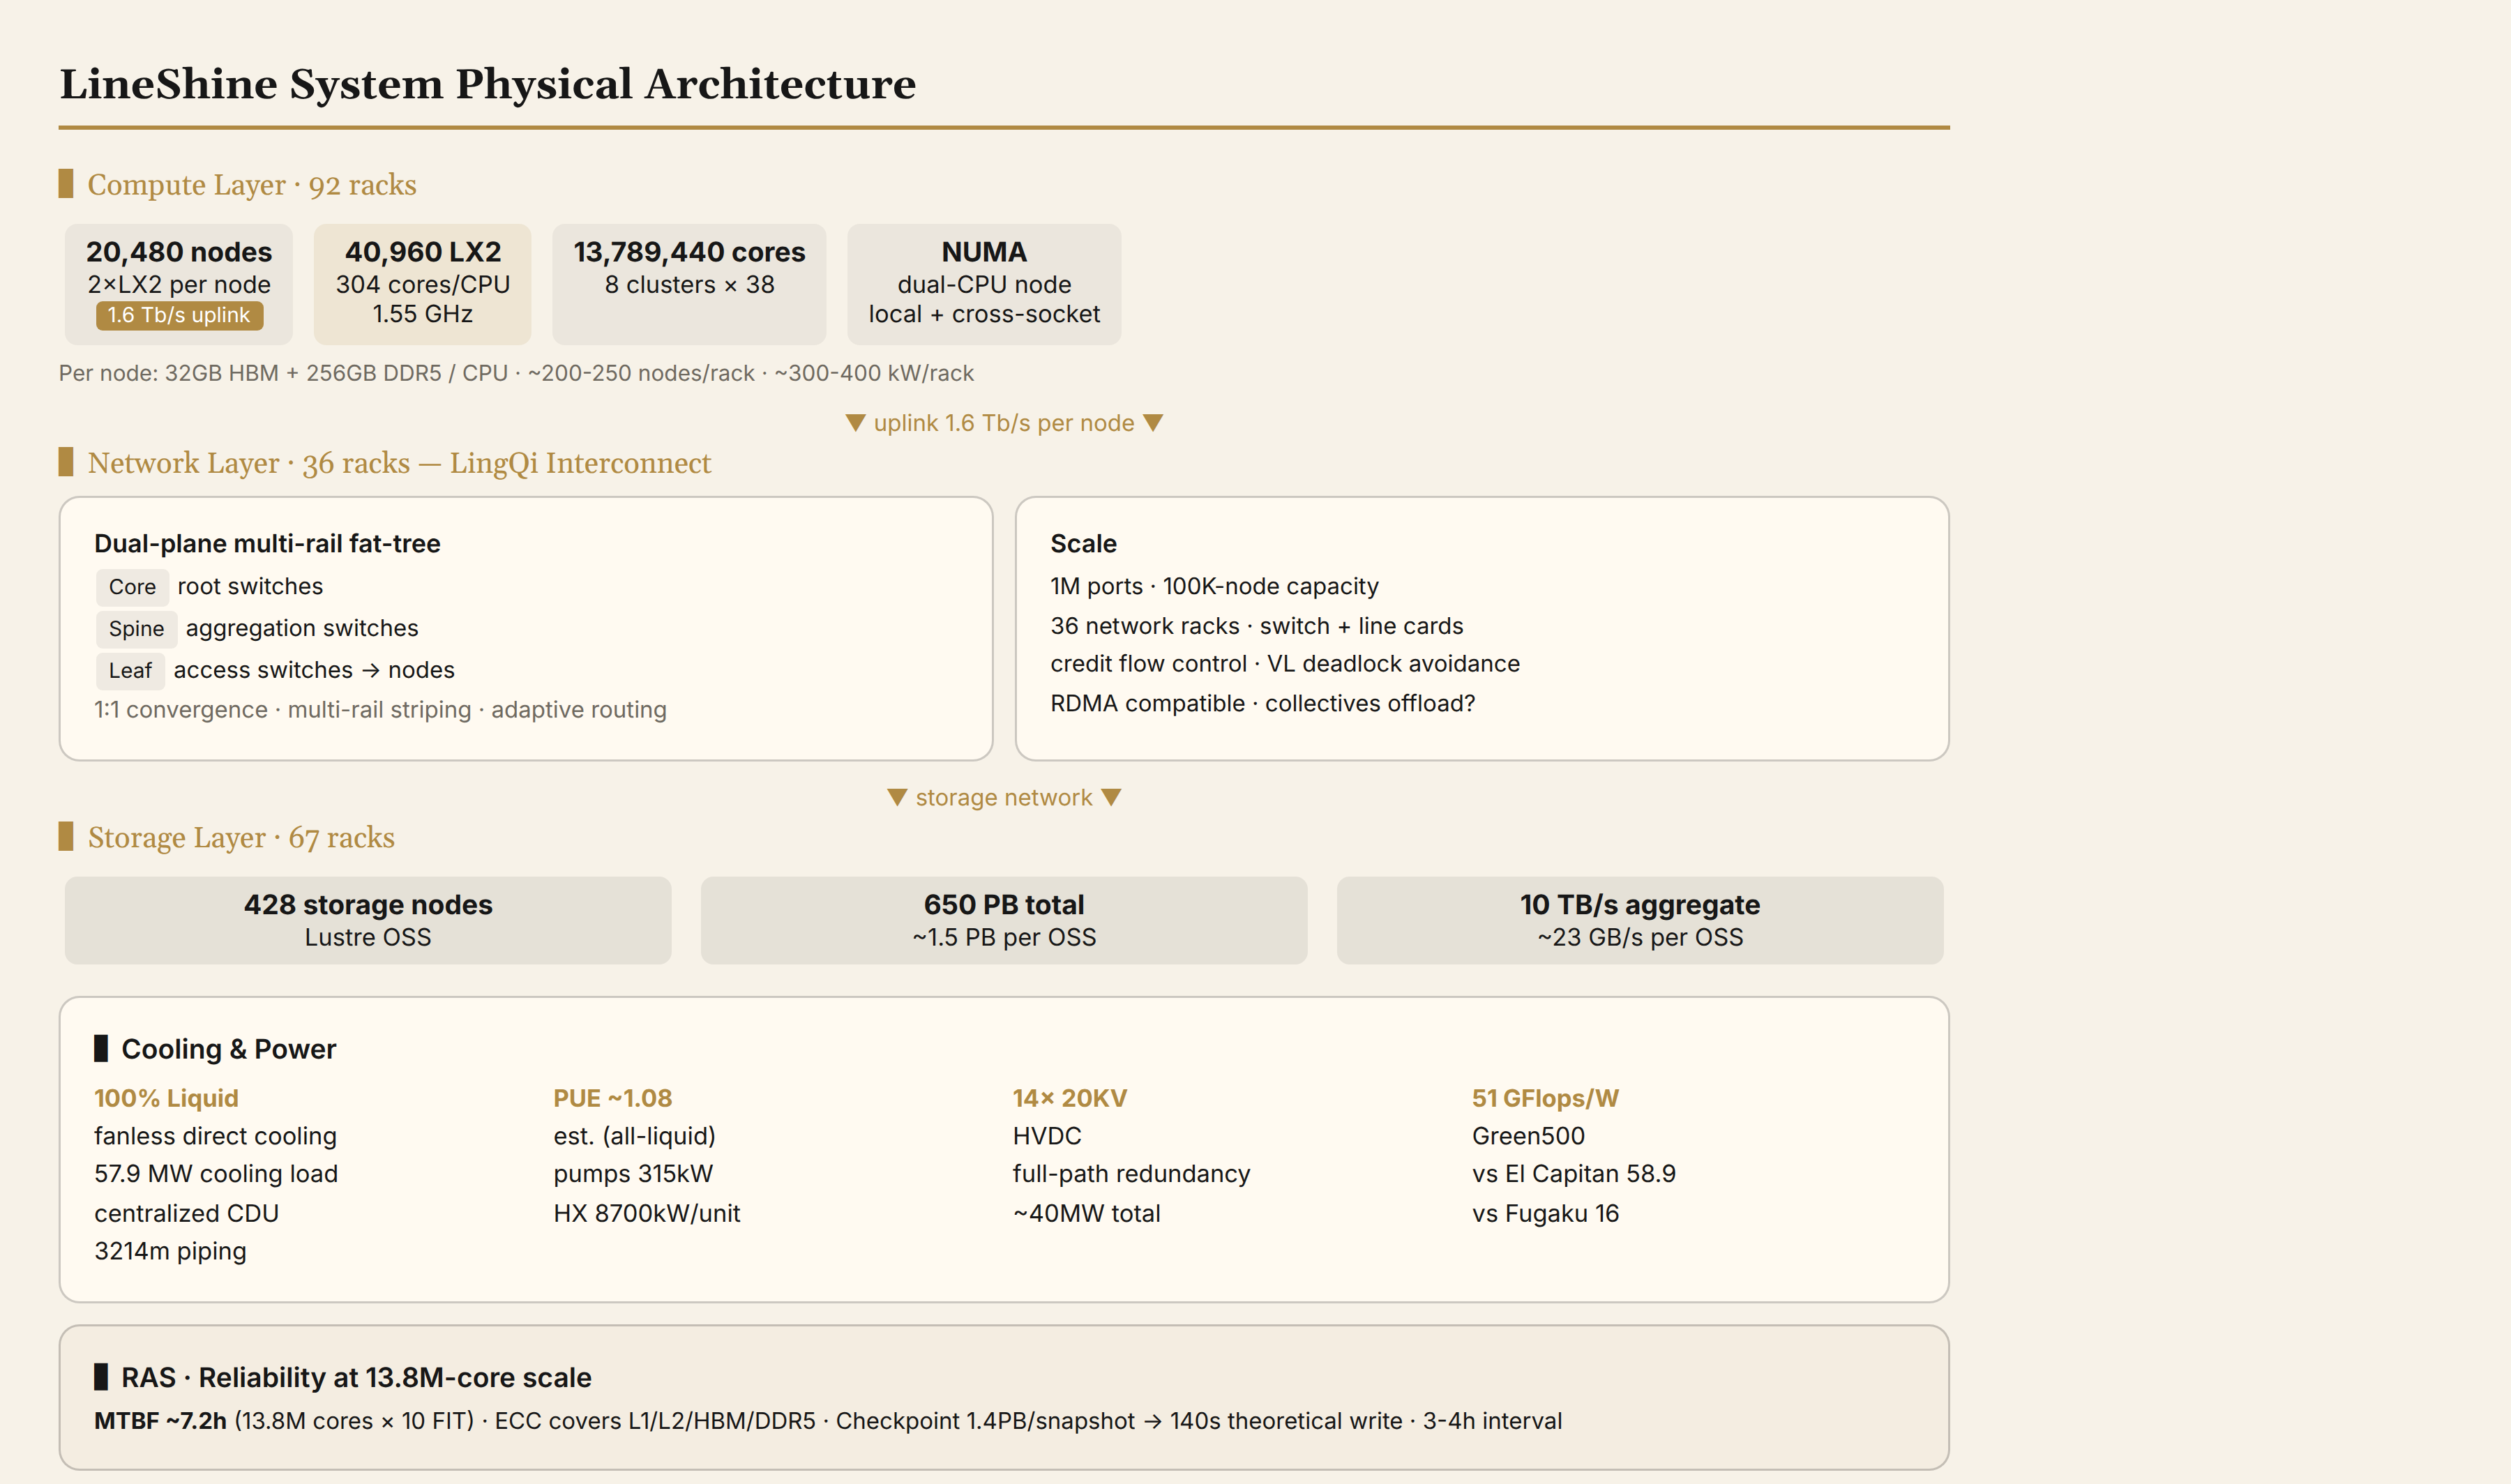This screenshot has height=1484, width=2511.
Task: Click the gold marker beside Storage Layer heading
Action: [66, 837]
